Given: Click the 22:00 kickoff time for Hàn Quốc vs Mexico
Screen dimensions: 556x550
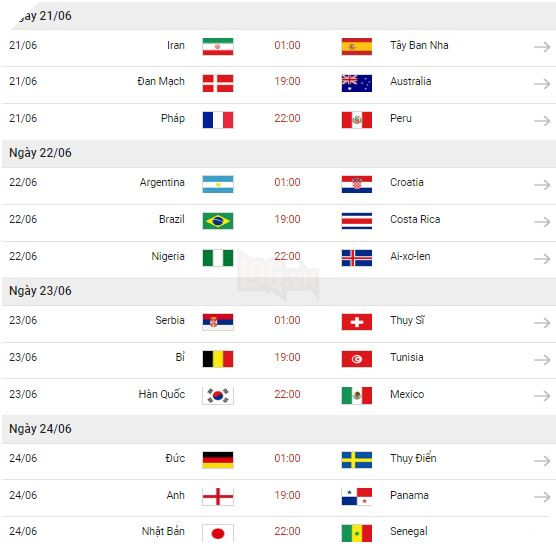Looking at the screenshot, I should (287, 394).
